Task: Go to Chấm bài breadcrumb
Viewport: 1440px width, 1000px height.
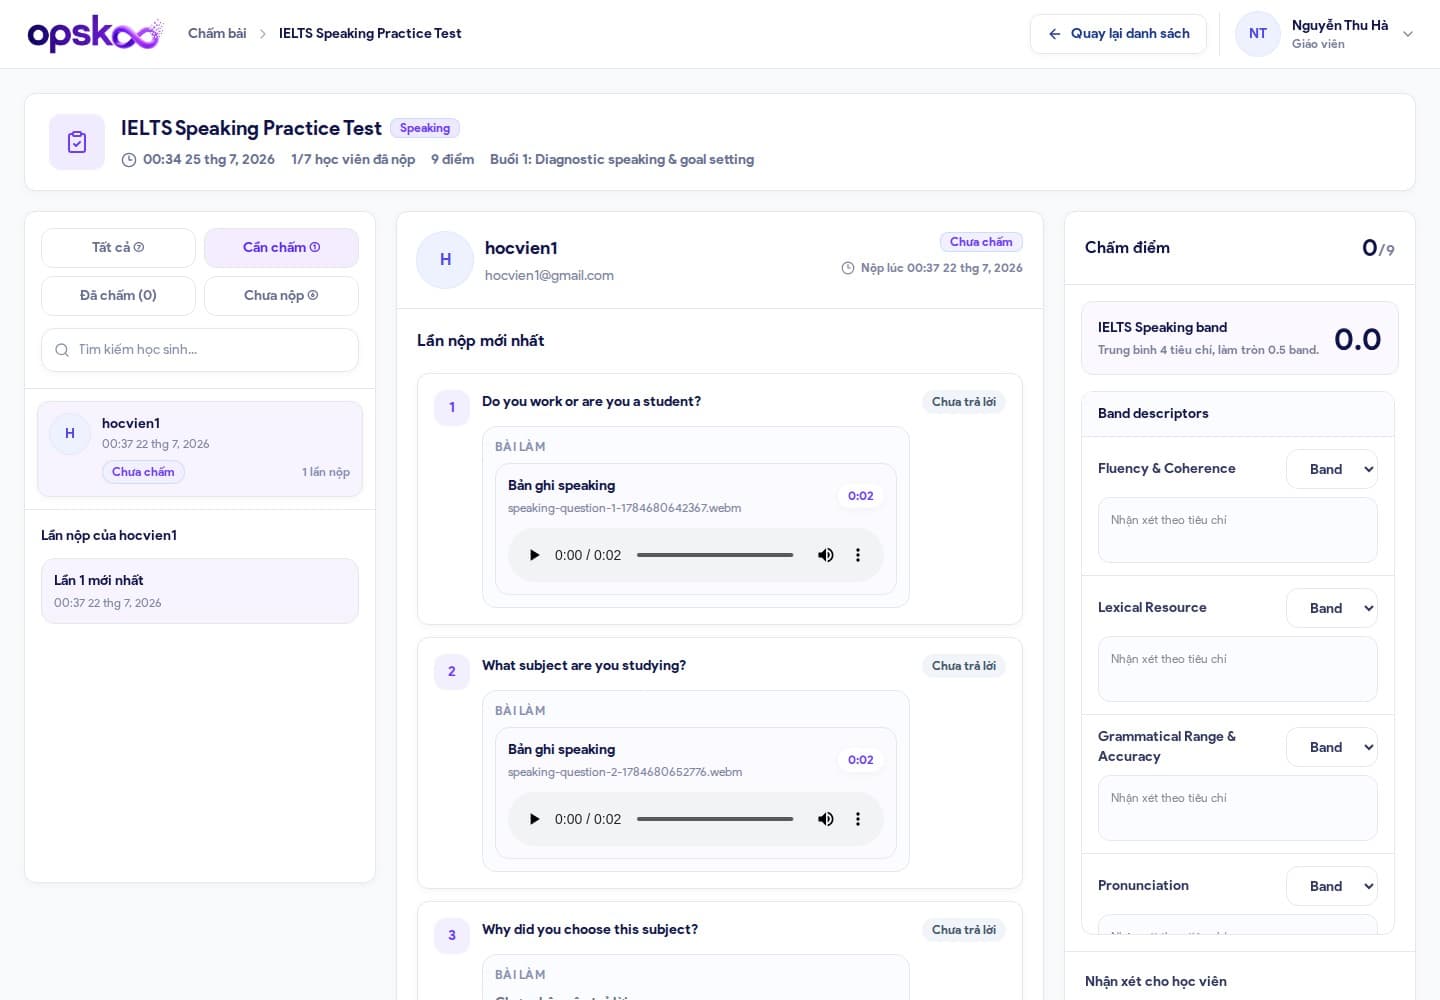Action: click(217, 33)
